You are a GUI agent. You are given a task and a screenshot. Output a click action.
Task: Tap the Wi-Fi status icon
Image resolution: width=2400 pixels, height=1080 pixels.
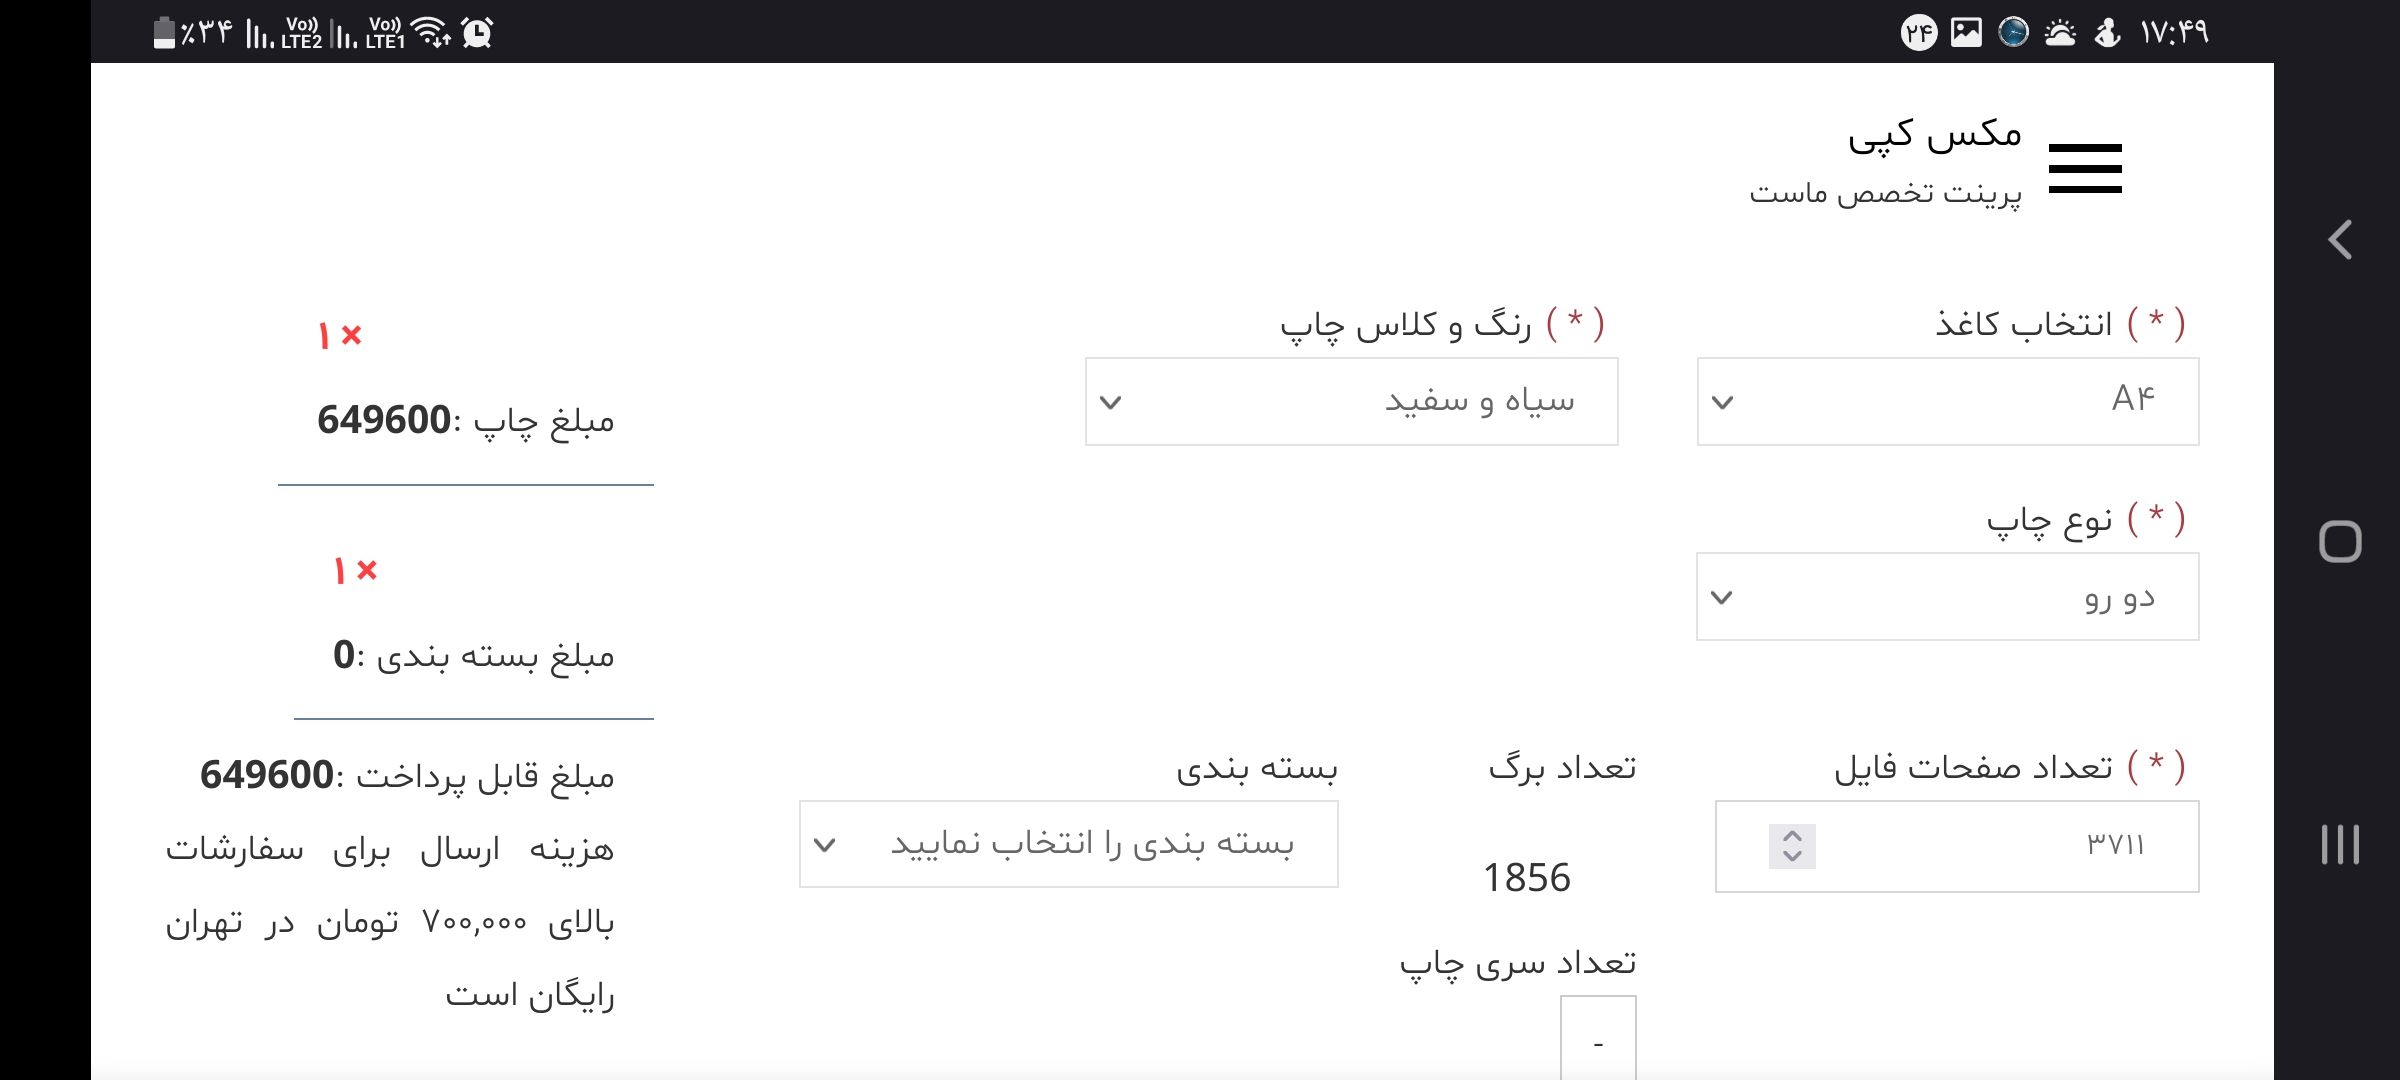(432, 33)
